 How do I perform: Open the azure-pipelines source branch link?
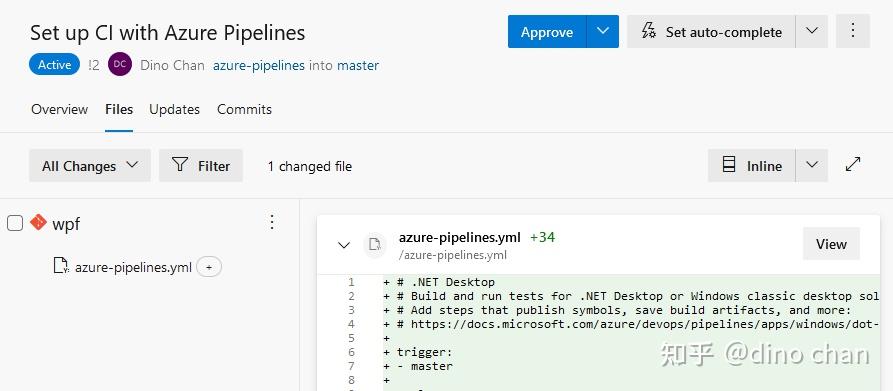259,65
